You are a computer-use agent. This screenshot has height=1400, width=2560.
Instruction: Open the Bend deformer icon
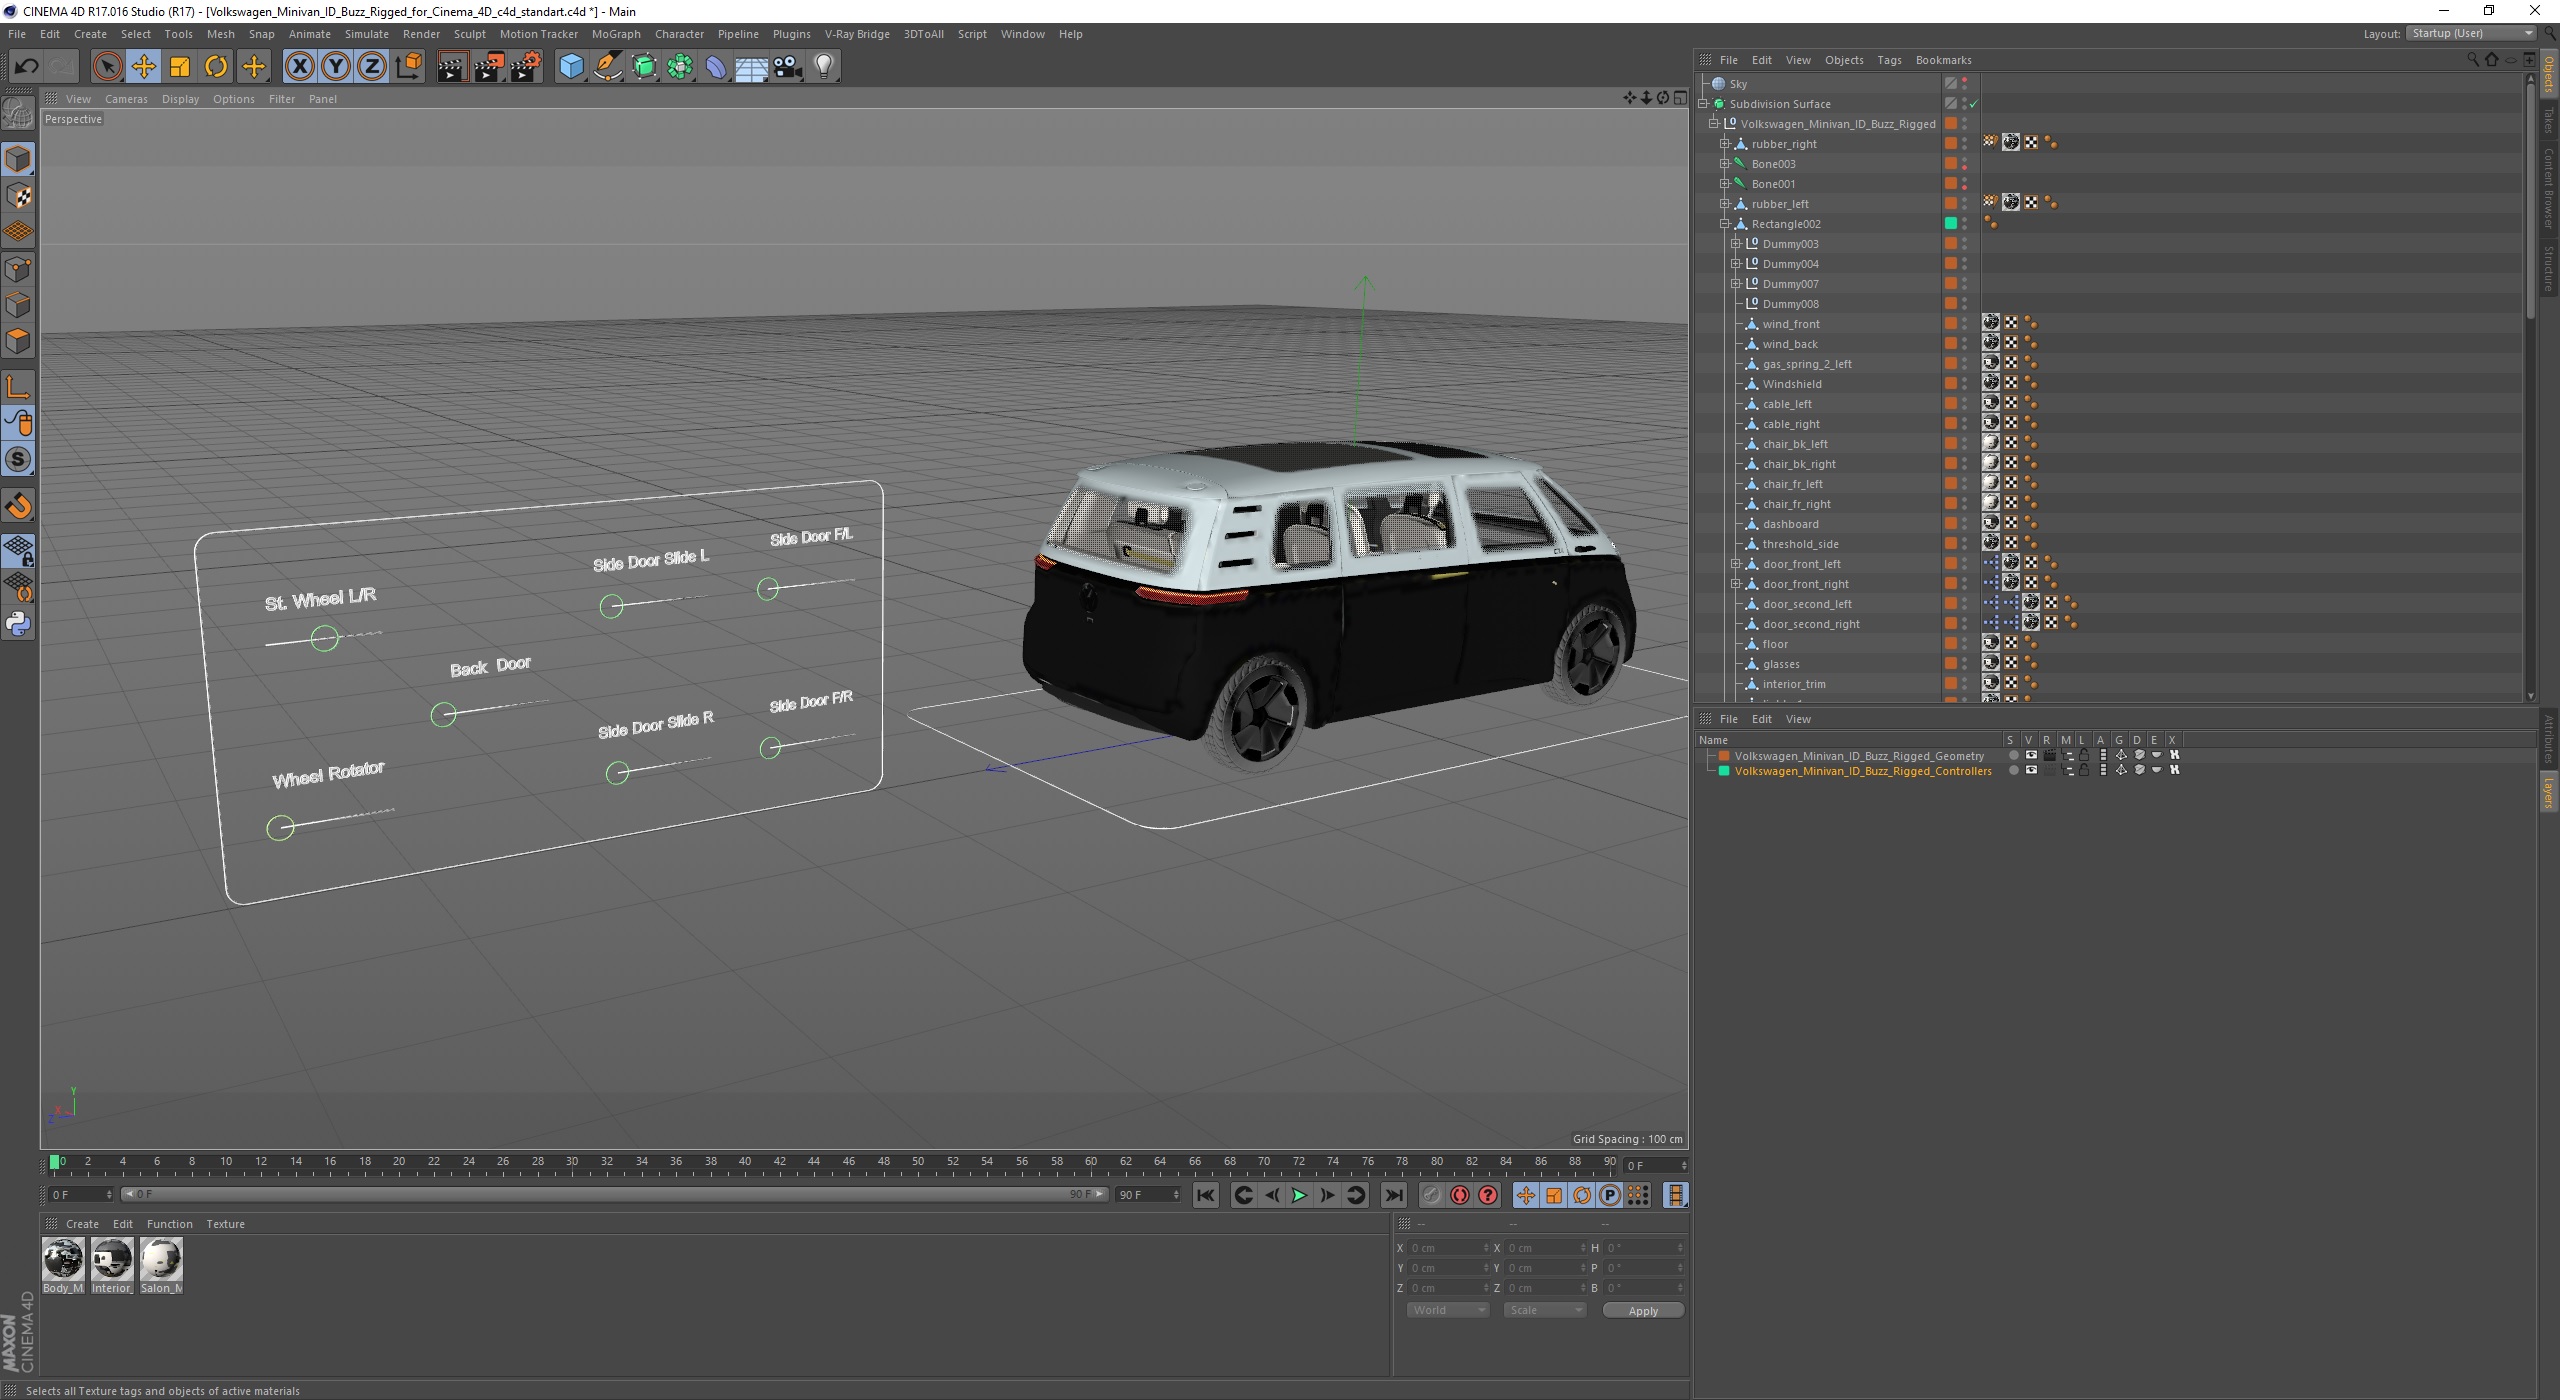coord(716,67)
